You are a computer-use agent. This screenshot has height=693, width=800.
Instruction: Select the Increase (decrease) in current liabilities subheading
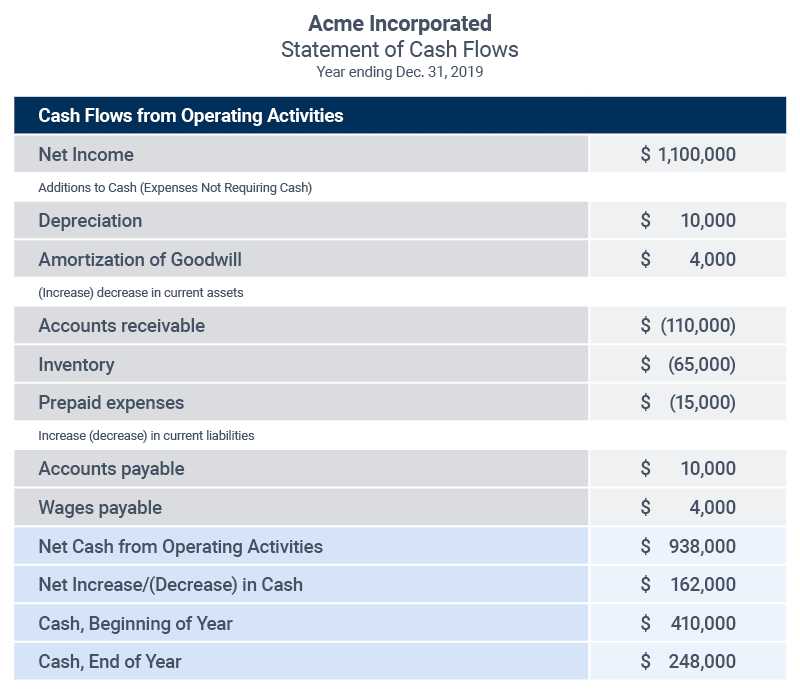[x=146, y=436]
